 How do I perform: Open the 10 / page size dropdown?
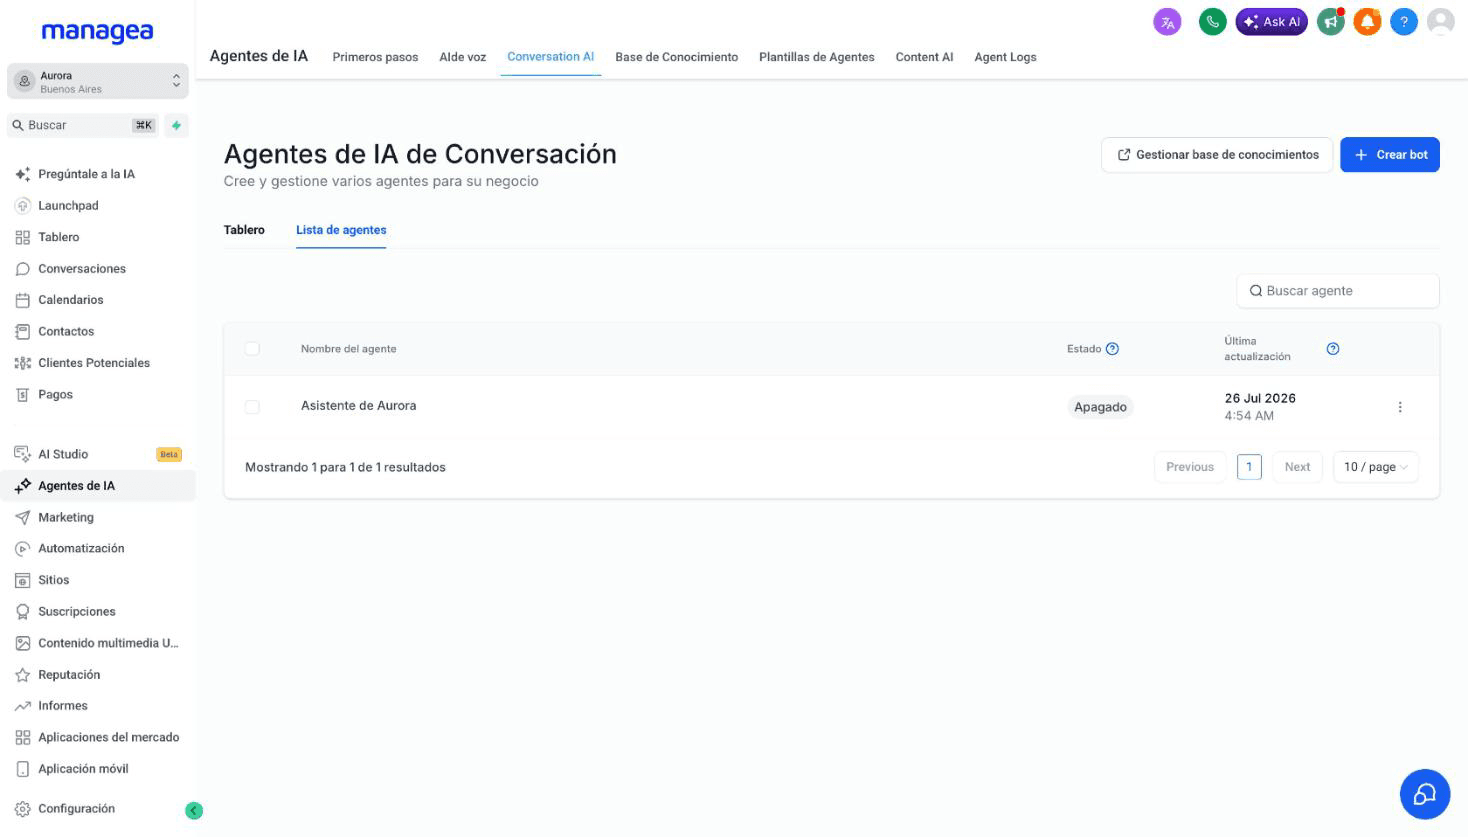1376,467
